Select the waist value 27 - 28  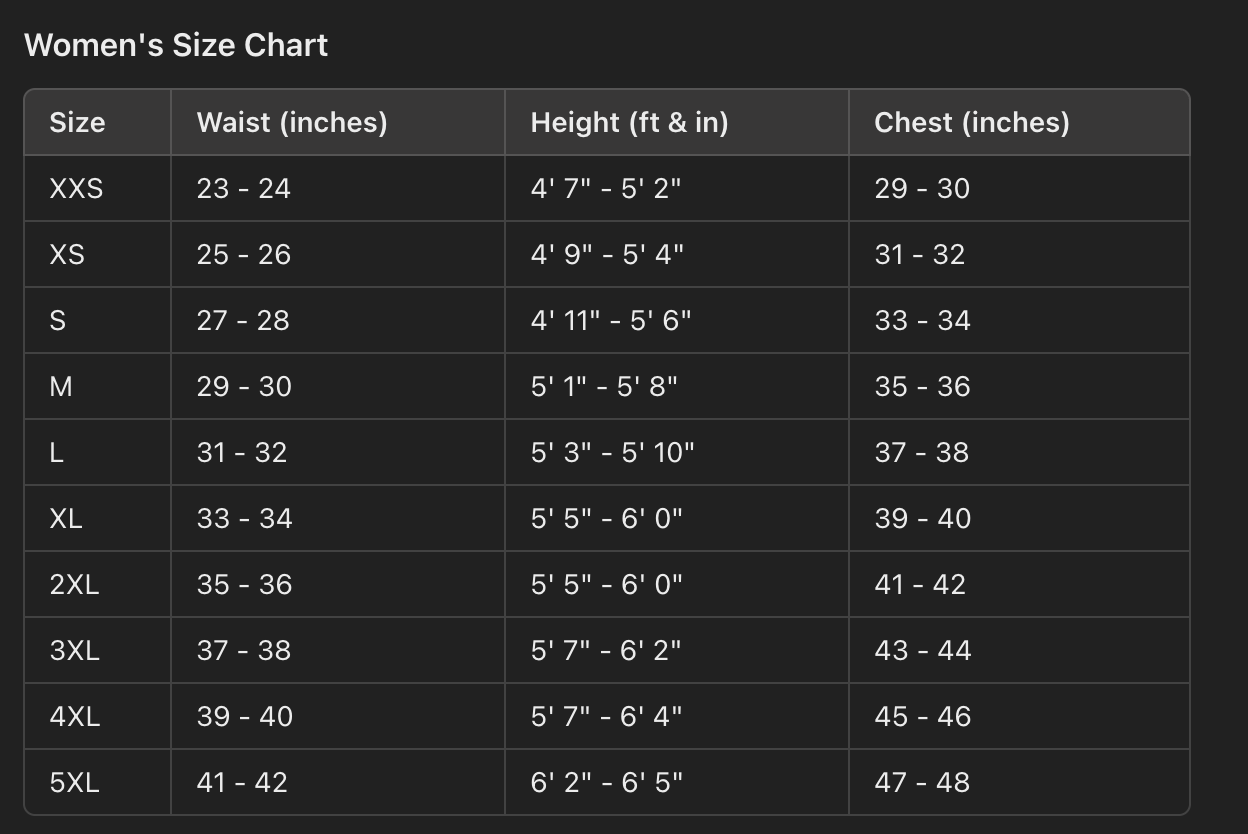click(243, 321)
